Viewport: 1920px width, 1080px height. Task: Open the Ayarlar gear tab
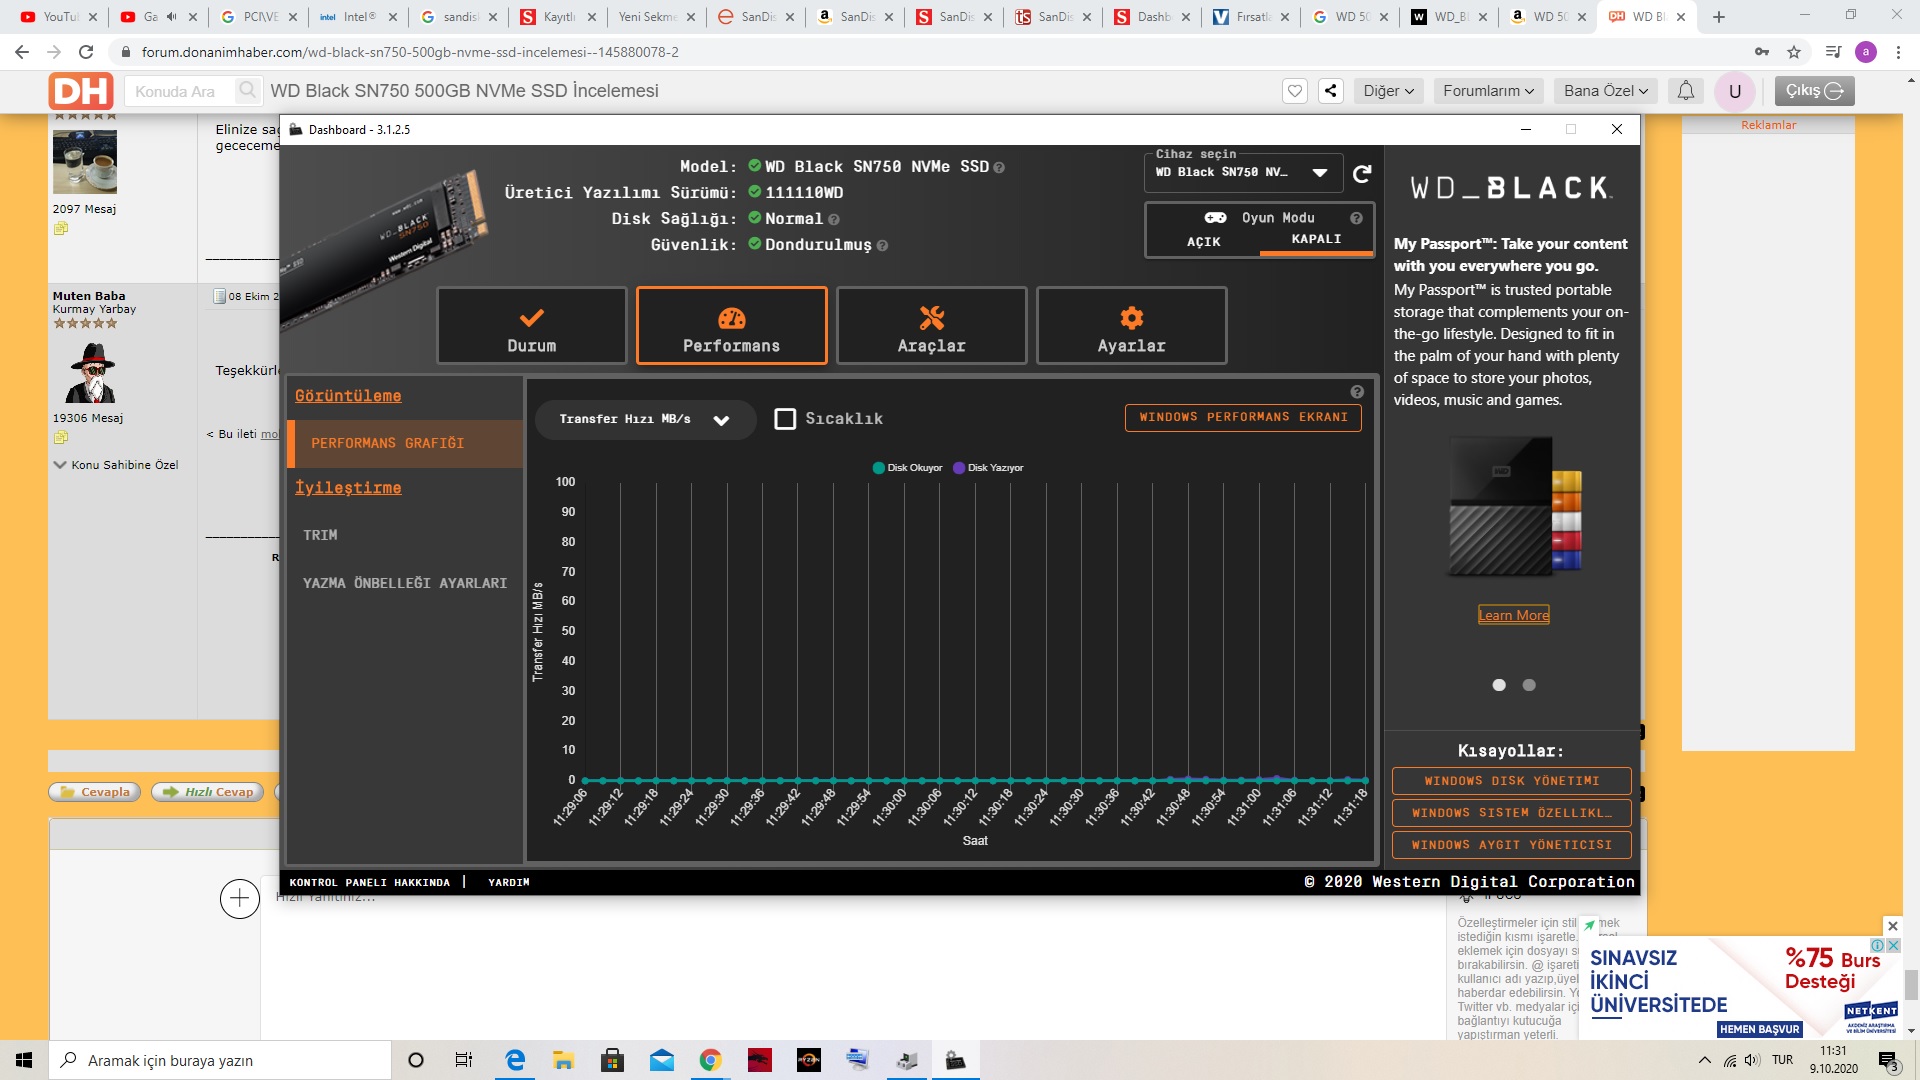[1131, 326]
